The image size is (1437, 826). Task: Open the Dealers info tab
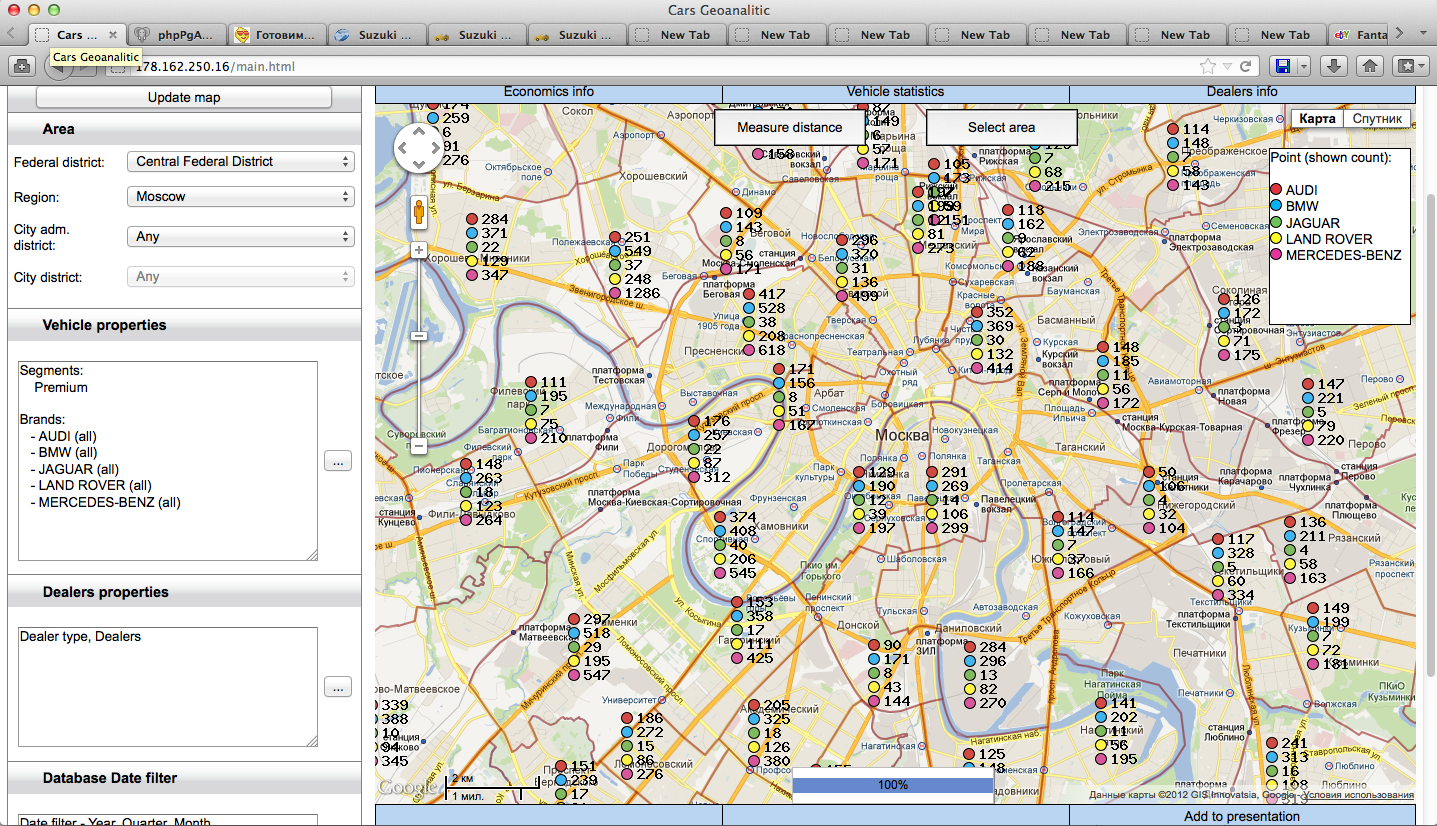point(1242,92)
